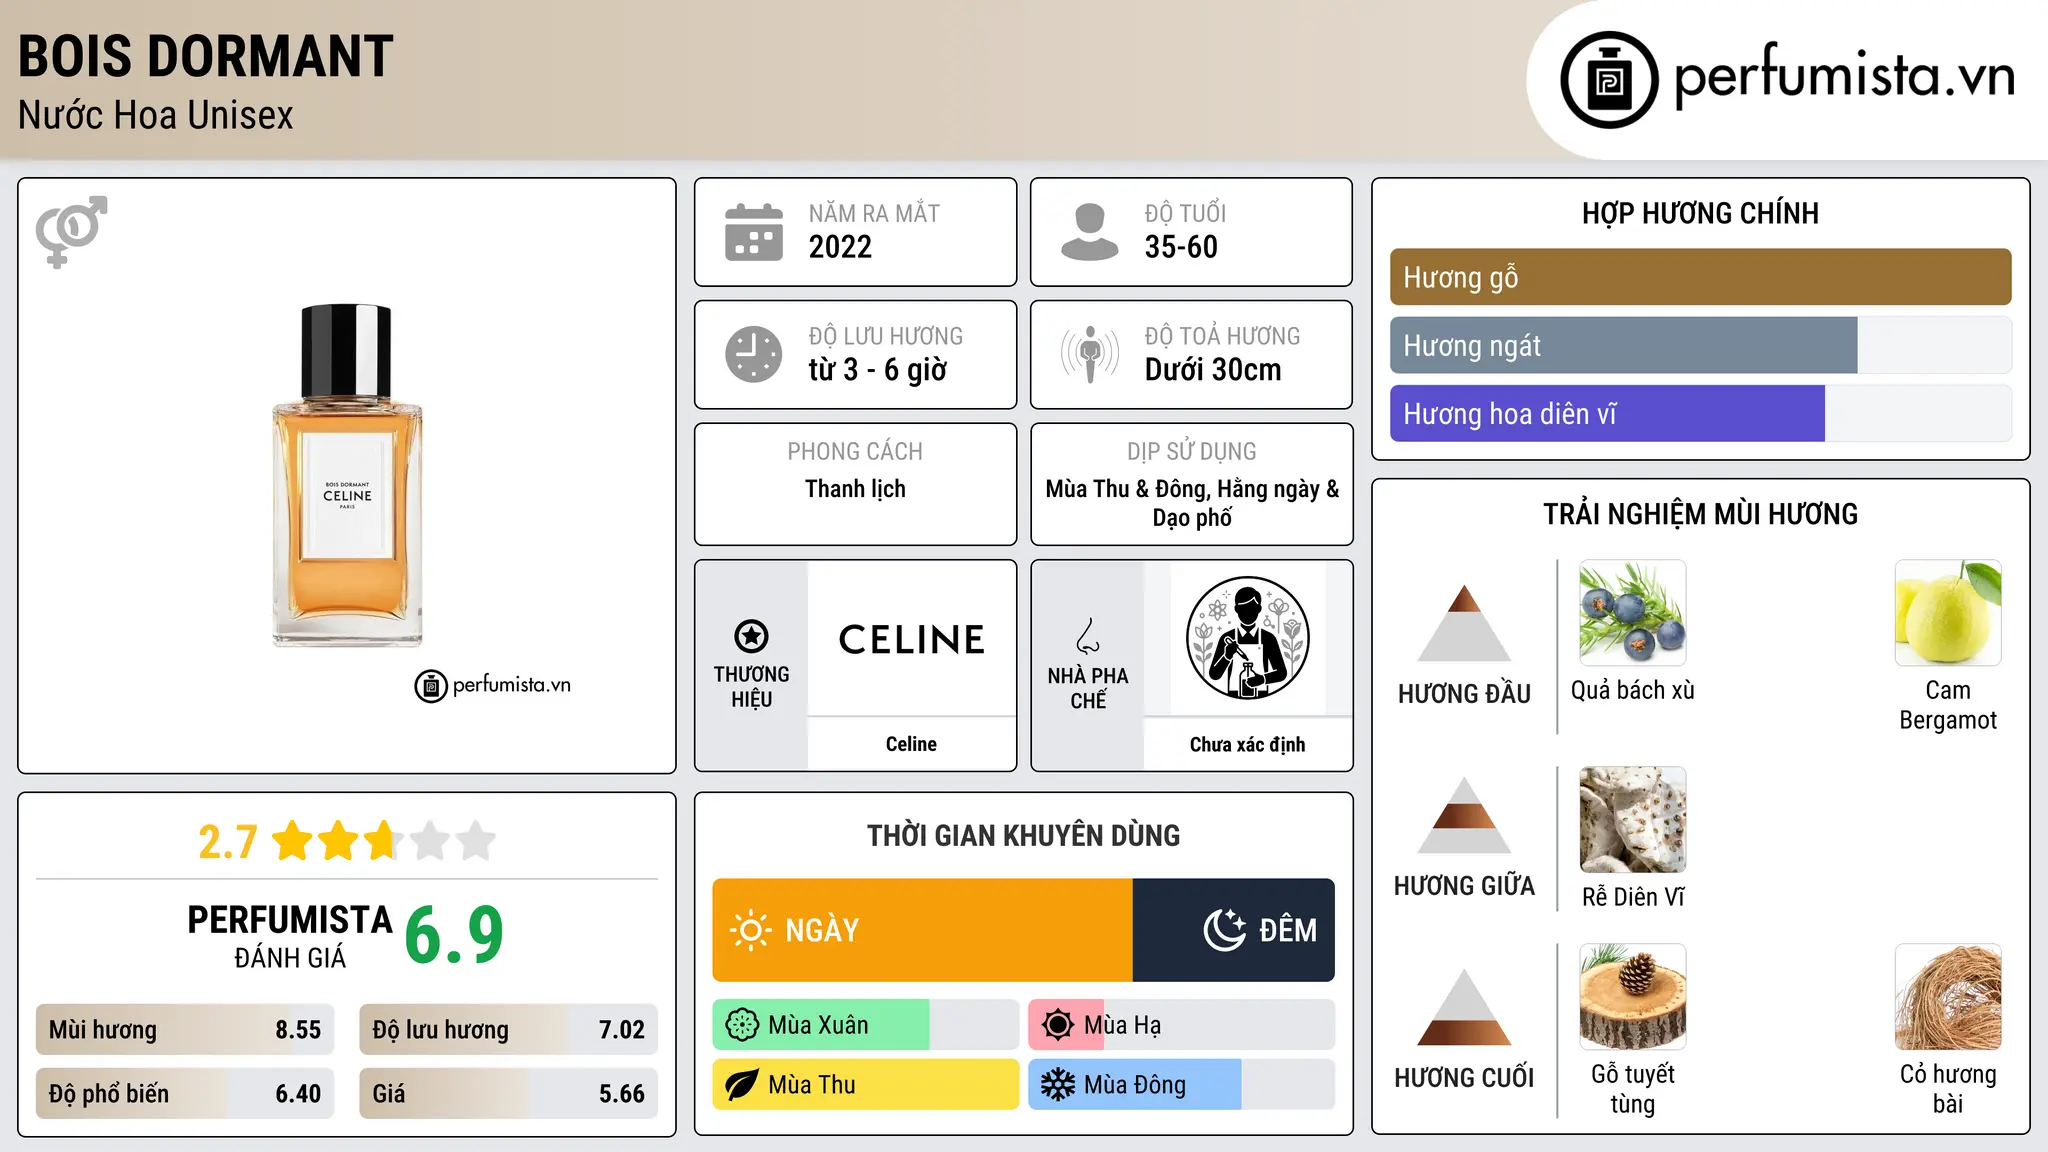The height and width of the screenshot is (1152, 2048).
Task: Click the Celine brand name caption
Action: coord(911,744)
